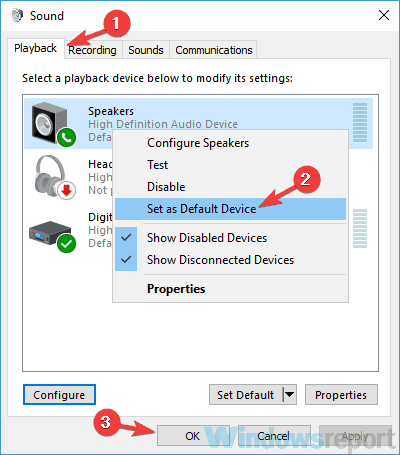Click the OK button
400x455 pixels.
point(193,436)
